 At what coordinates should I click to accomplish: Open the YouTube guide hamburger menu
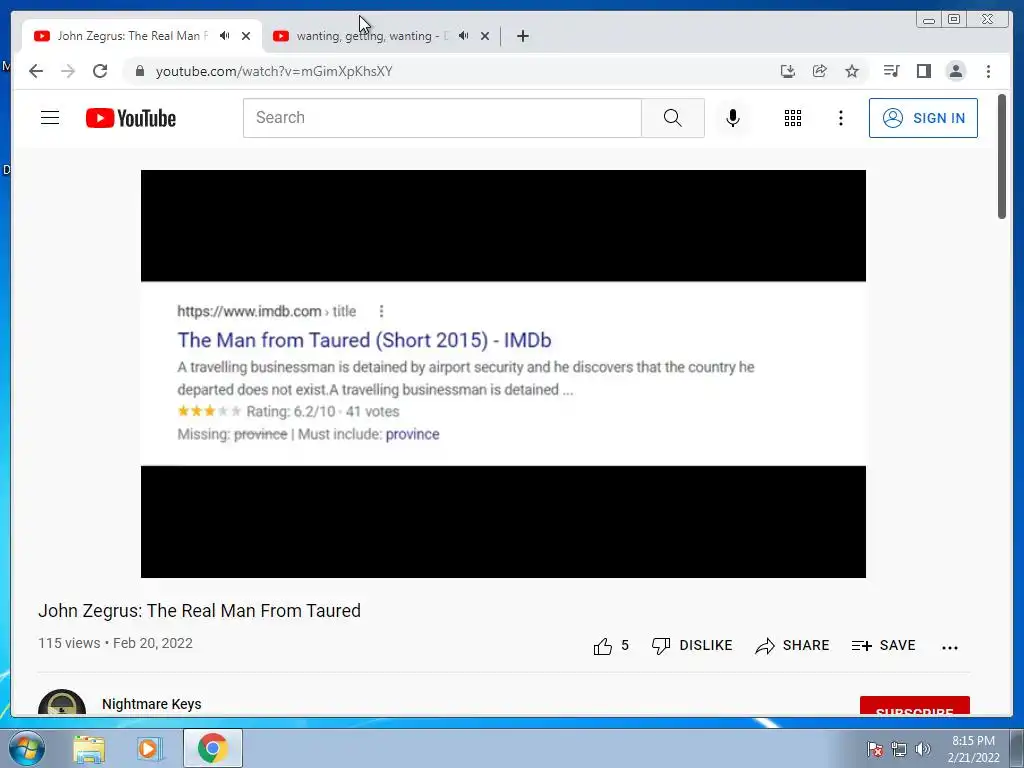click(x=50, y=118)
